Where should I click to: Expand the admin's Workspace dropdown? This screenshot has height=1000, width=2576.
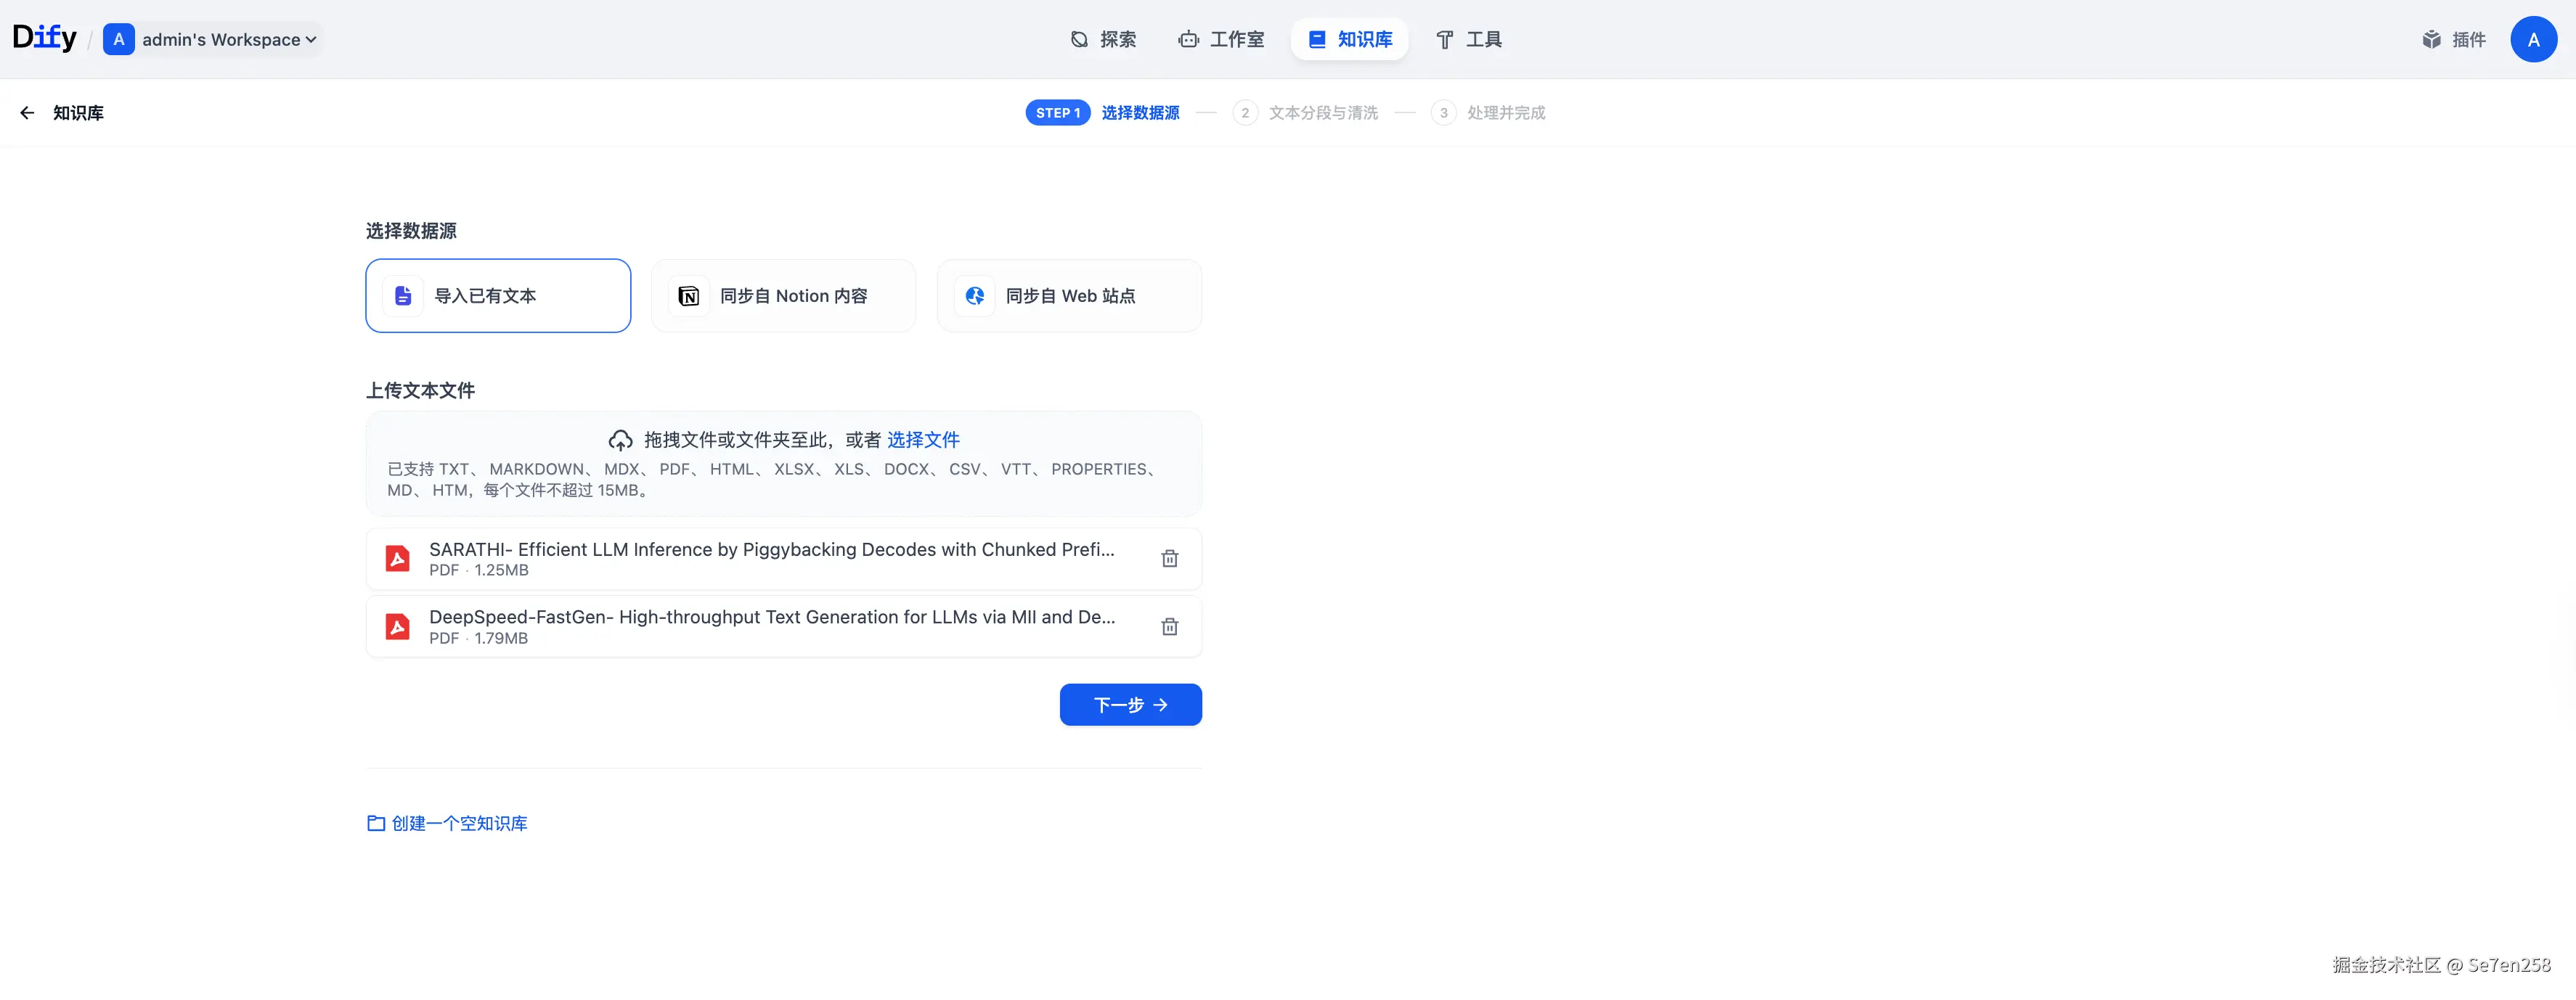[229, 39]
